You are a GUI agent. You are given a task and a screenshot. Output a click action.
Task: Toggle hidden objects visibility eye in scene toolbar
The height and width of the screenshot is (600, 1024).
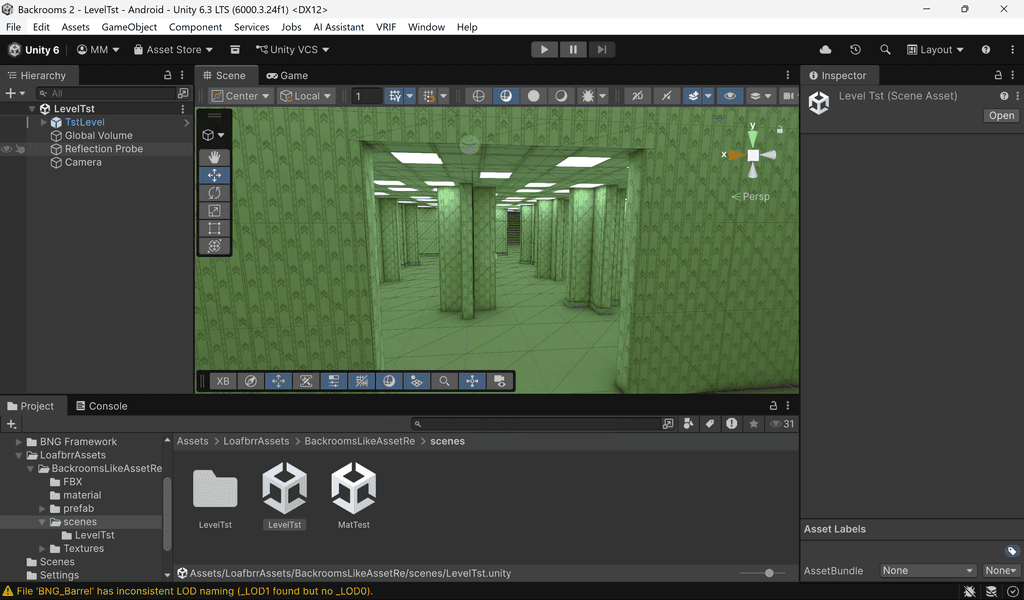[x=729, y=96]
